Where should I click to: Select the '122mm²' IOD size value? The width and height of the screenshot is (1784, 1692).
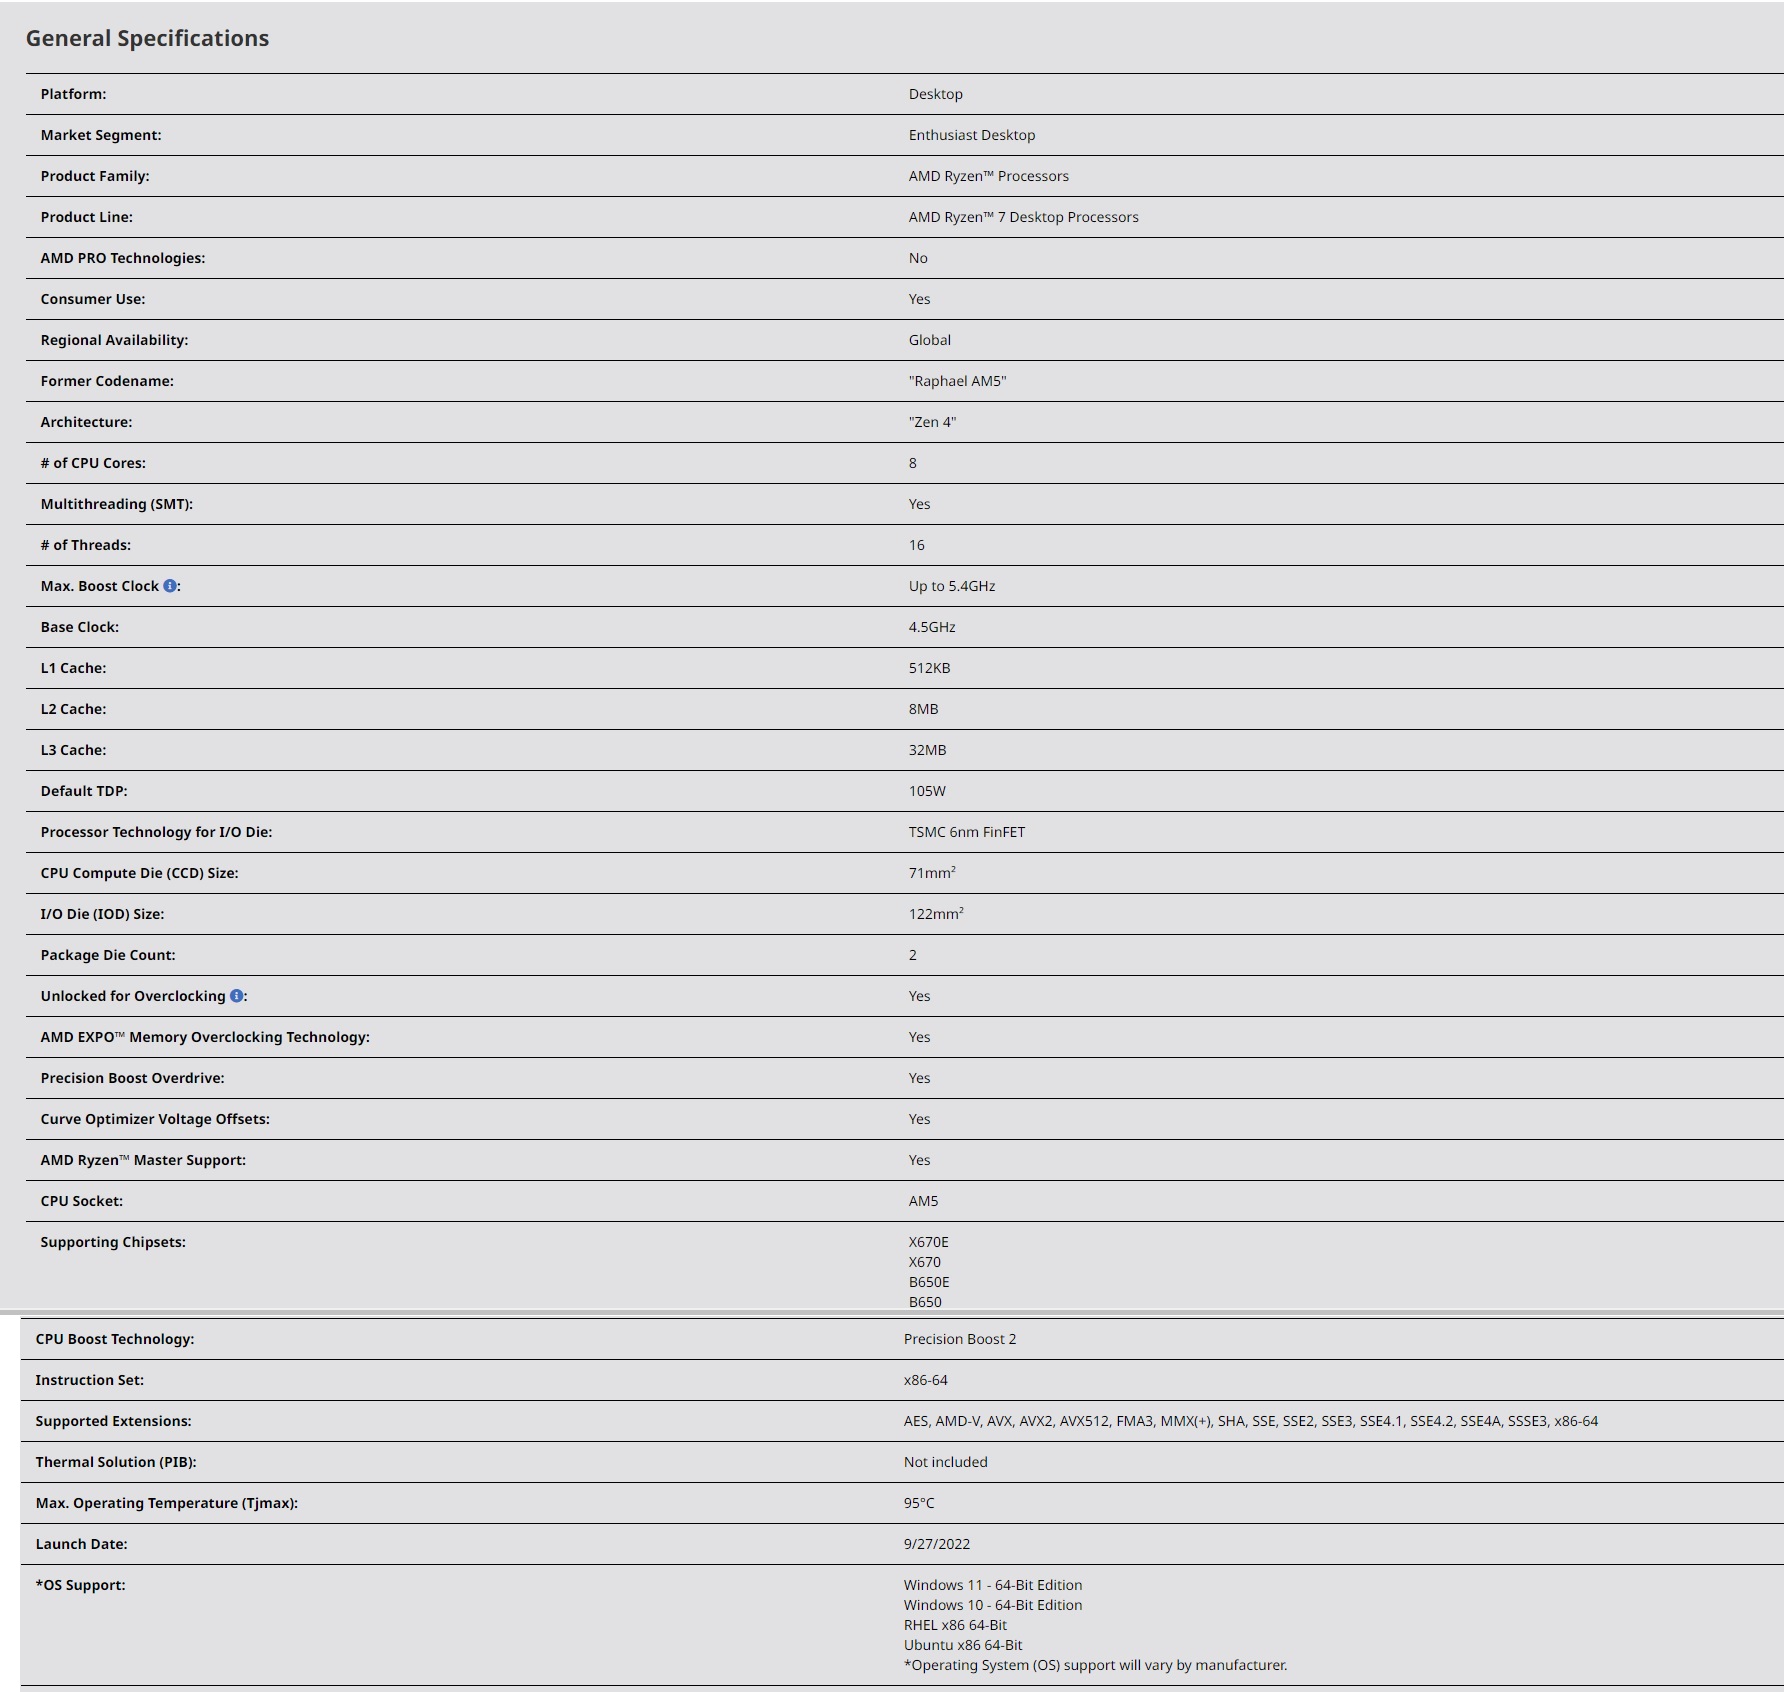coord(936,913)
